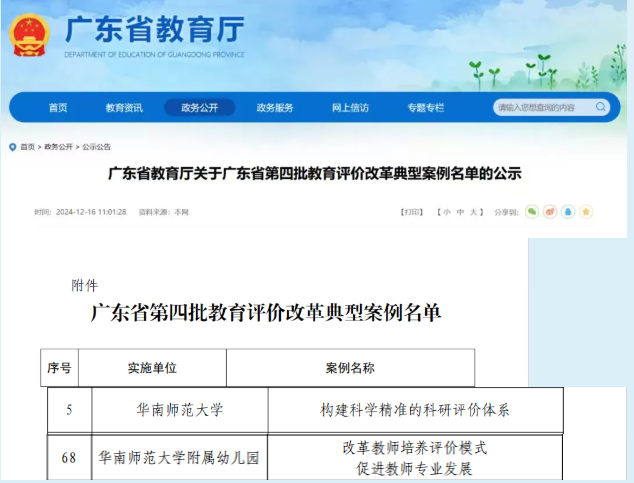634x483 pixels.
Task: Click the cell with number 5
Action: click(x=70, y=410)
